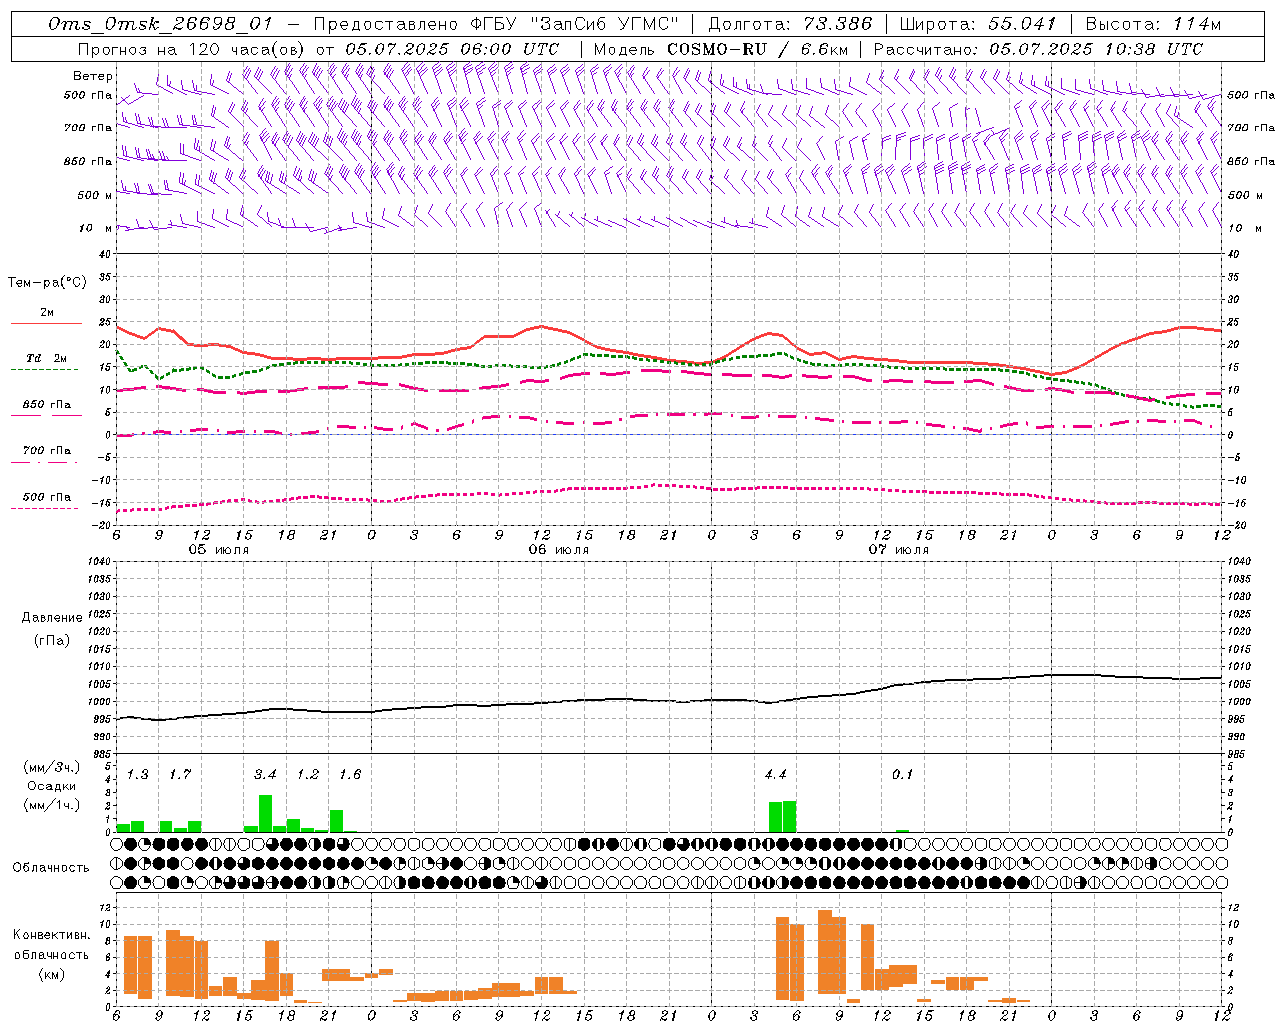
Task: Click the Облачность panel label
Action: point(51,868)
